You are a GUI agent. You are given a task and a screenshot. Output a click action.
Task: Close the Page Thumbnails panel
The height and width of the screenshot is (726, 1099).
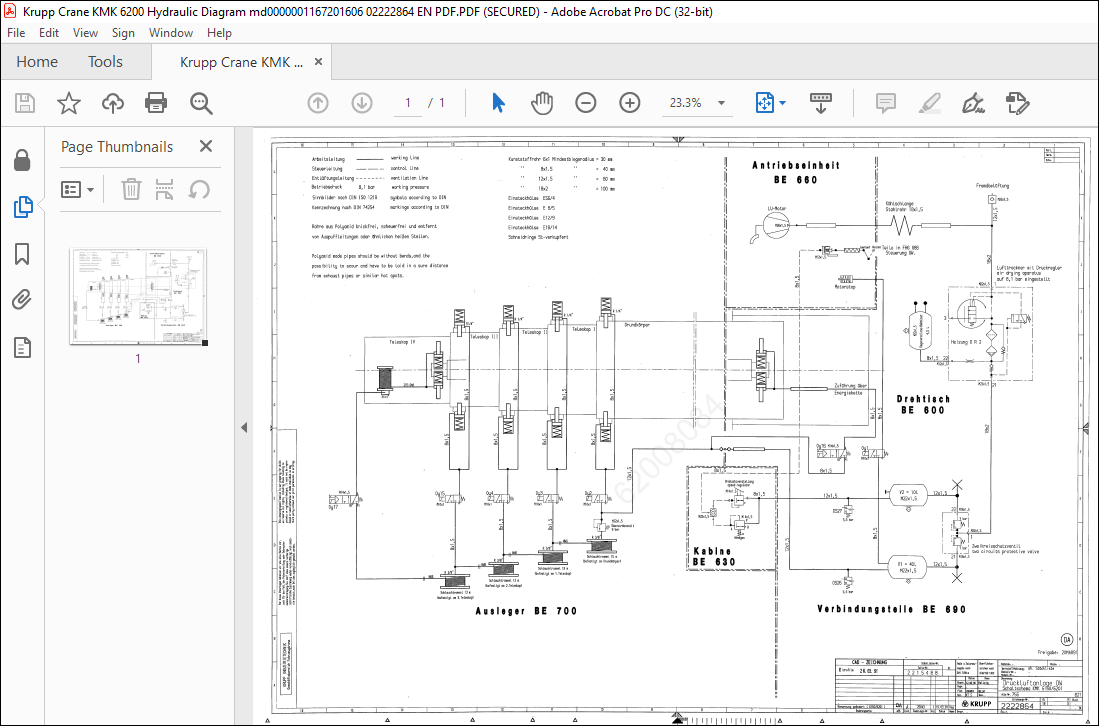205,146
